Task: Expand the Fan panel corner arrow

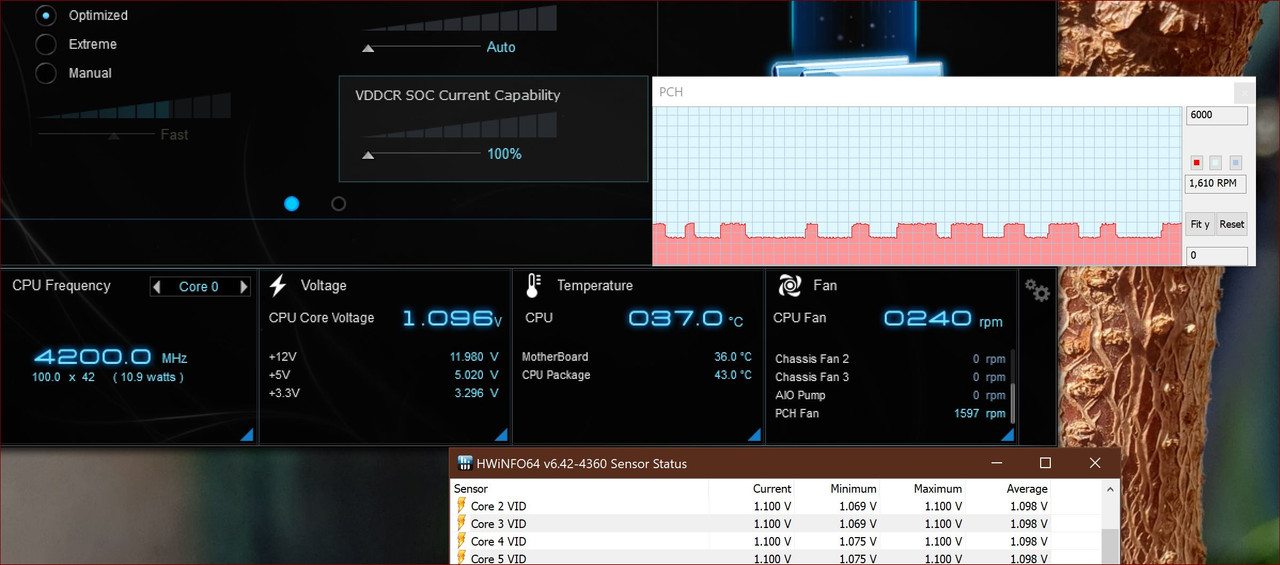Action: (x=1007, y=434)
